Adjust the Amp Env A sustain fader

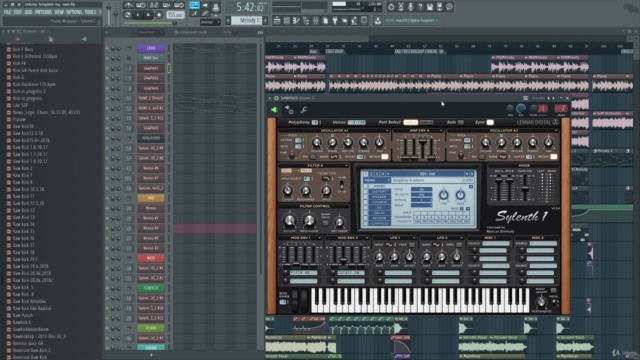(x=422, y=141)
